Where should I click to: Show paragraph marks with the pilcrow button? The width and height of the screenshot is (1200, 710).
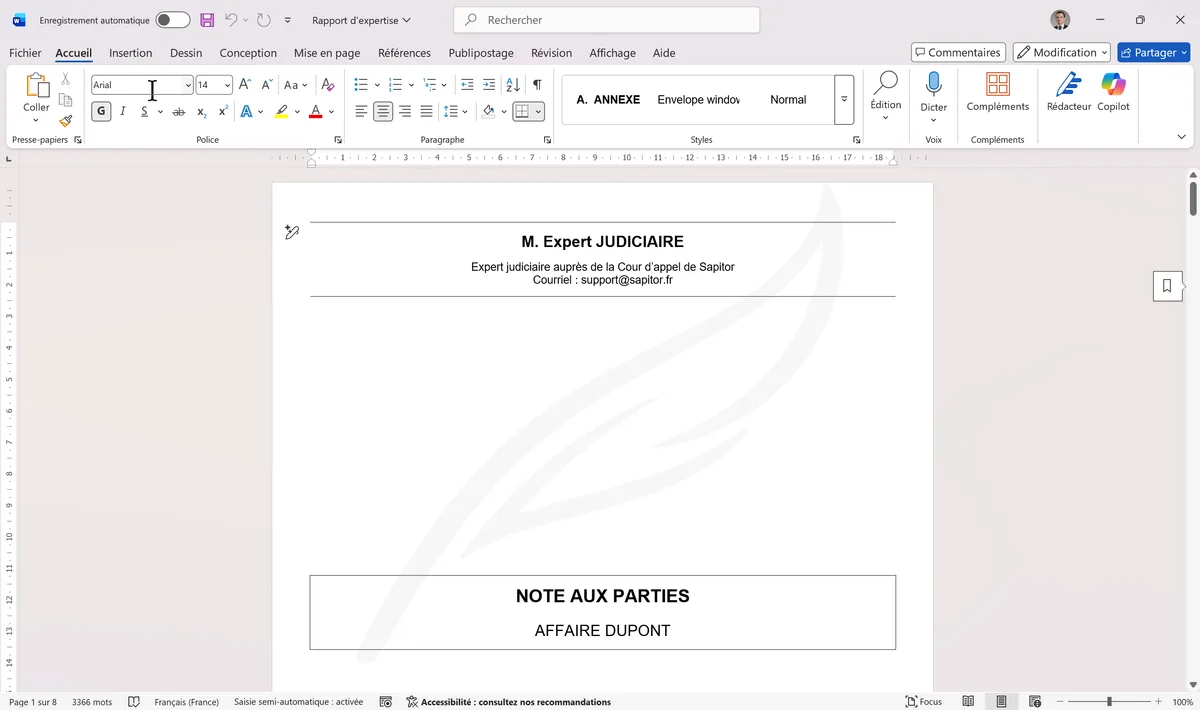tap(537, 84)
